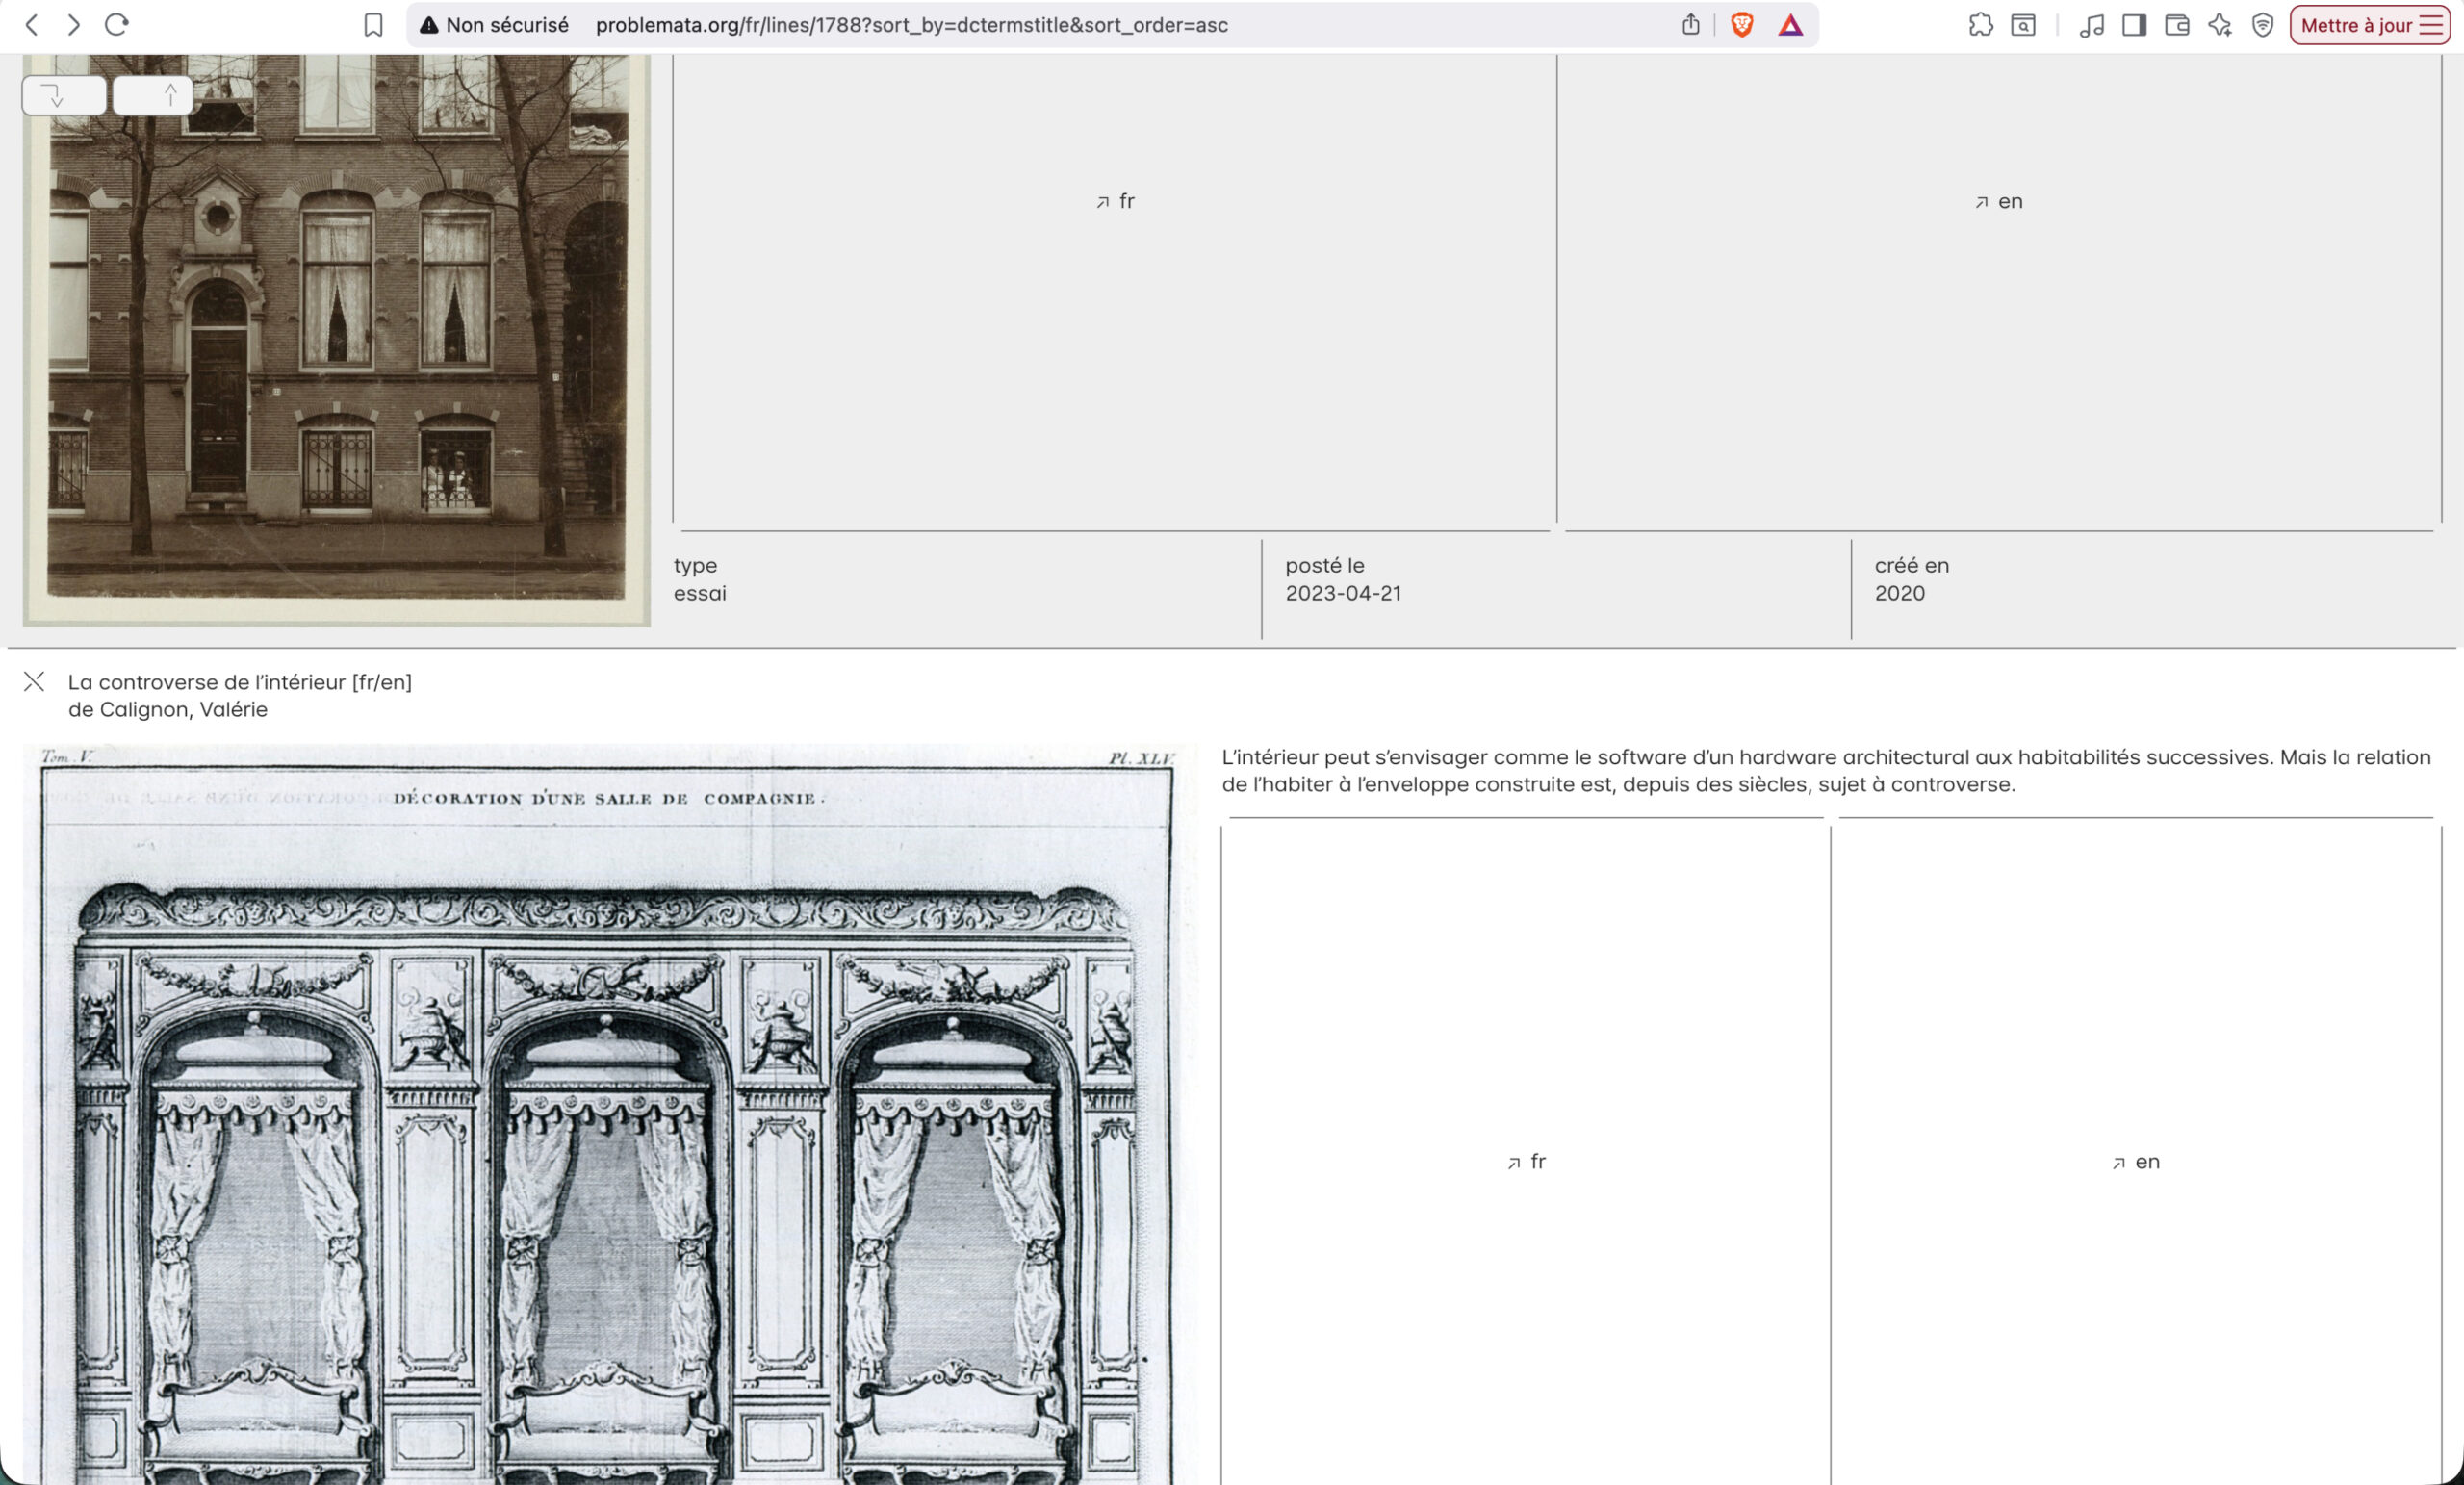The height and width of the screenshot is (1485, 2464).
Task: Click the URL in the address bar
Action: pos(911,25)
